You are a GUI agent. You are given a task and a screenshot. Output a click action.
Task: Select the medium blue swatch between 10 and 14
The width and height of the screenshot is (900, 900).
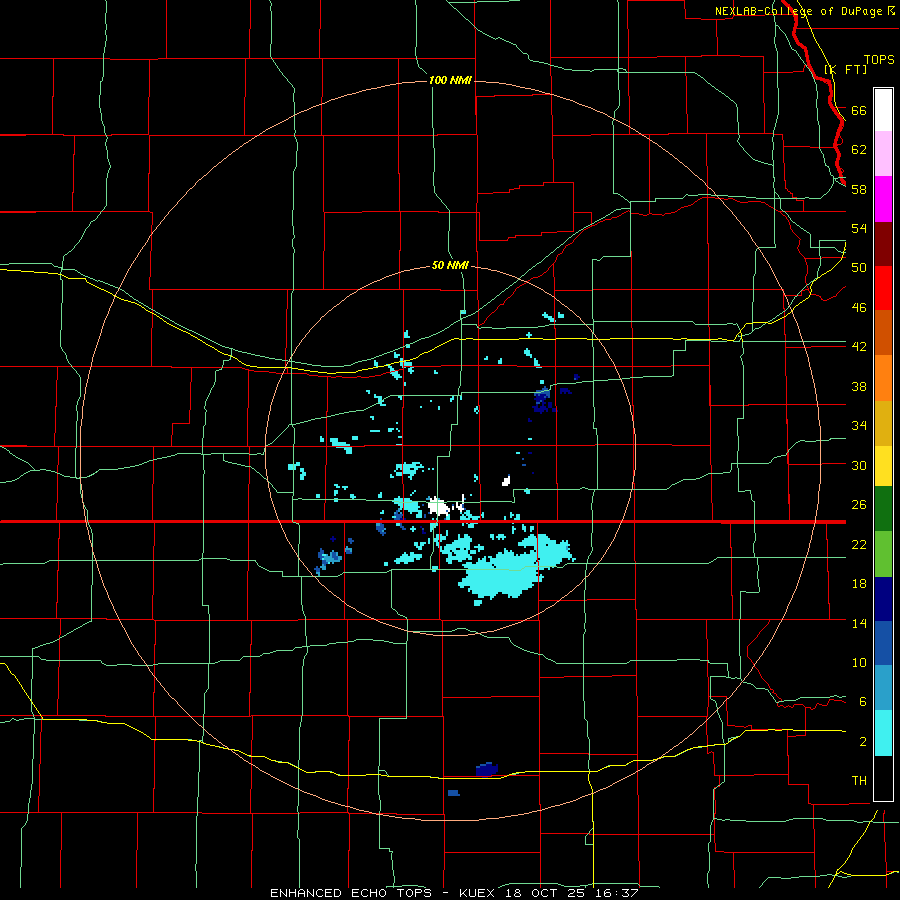coord(883,643)
